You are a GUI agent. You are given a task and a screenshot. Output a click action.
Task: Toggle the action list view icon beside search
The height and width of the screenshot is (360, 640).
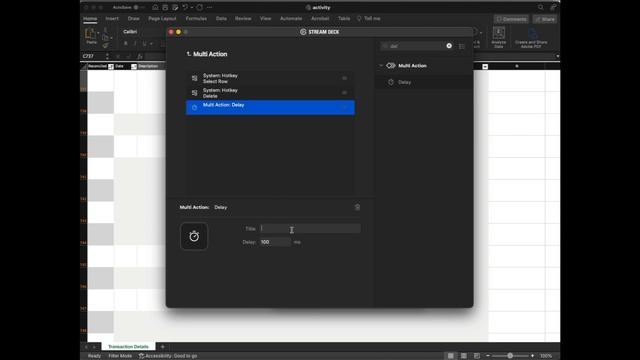click(462, 46)
